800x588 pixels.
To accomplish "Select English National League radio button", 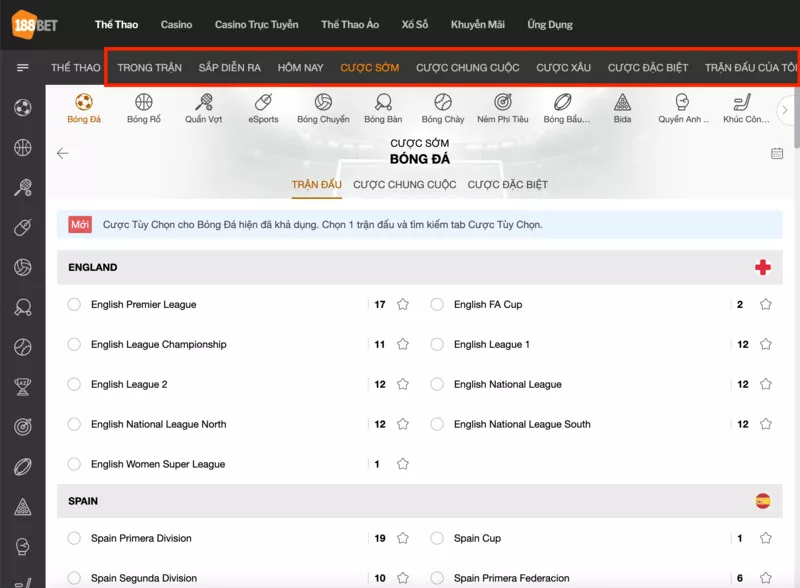I will coord(437,384).
